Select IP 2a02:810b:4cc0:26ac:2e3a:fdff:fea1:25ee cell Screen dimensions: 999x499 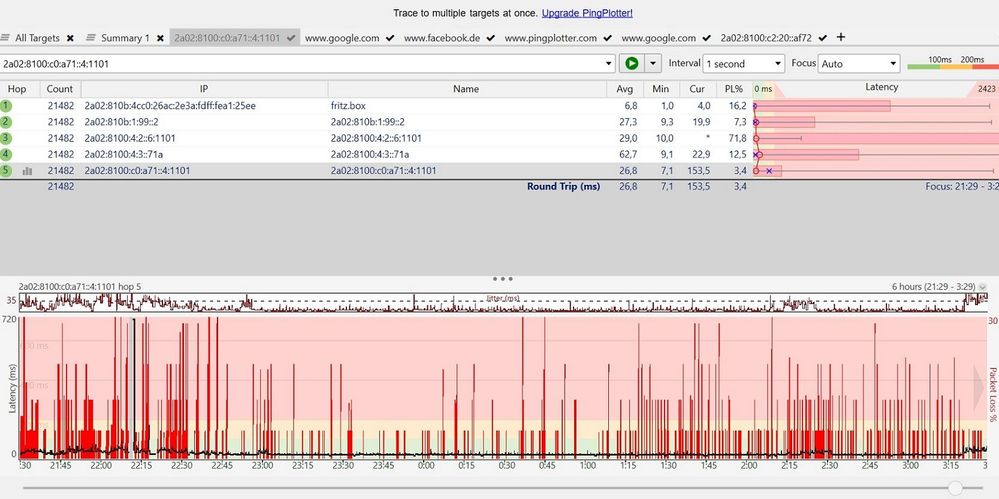(169, 106)
